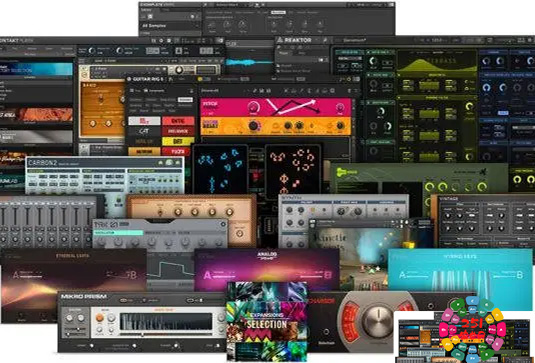Open TRK-01 settings gear icon
The image size is (535, 363).
tap(223, 224)
